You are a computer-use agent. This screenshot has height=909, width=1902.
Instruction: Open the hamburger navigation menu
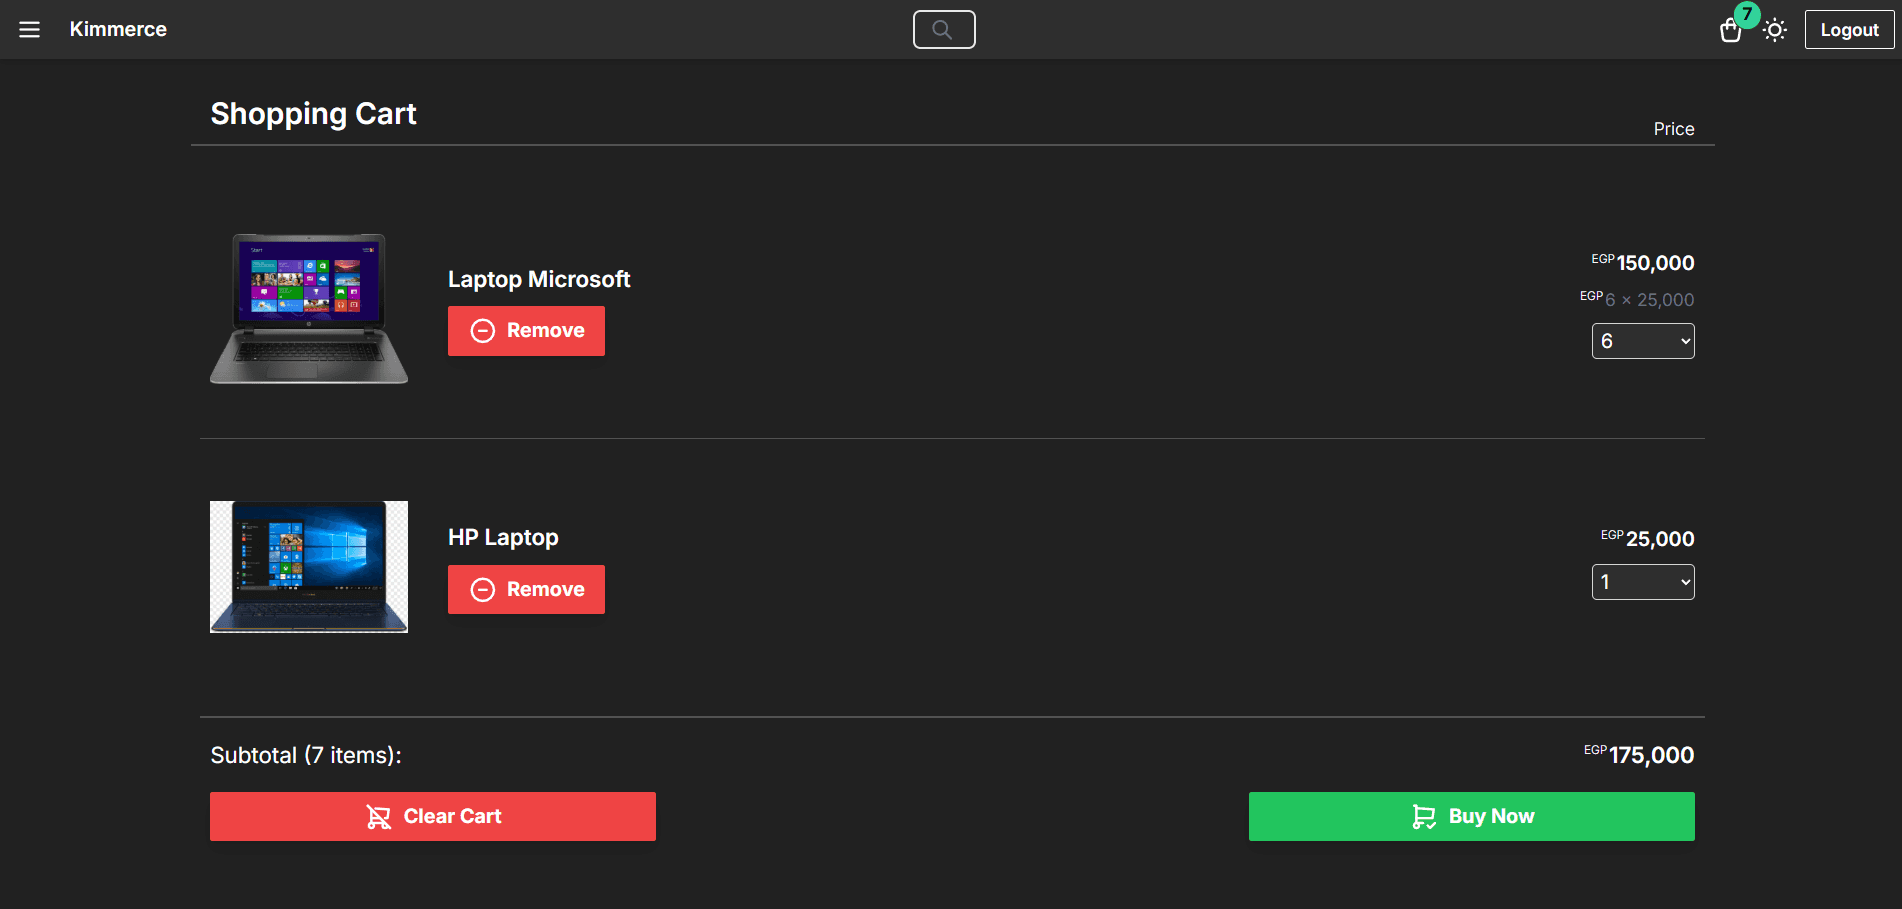(30, 30)
